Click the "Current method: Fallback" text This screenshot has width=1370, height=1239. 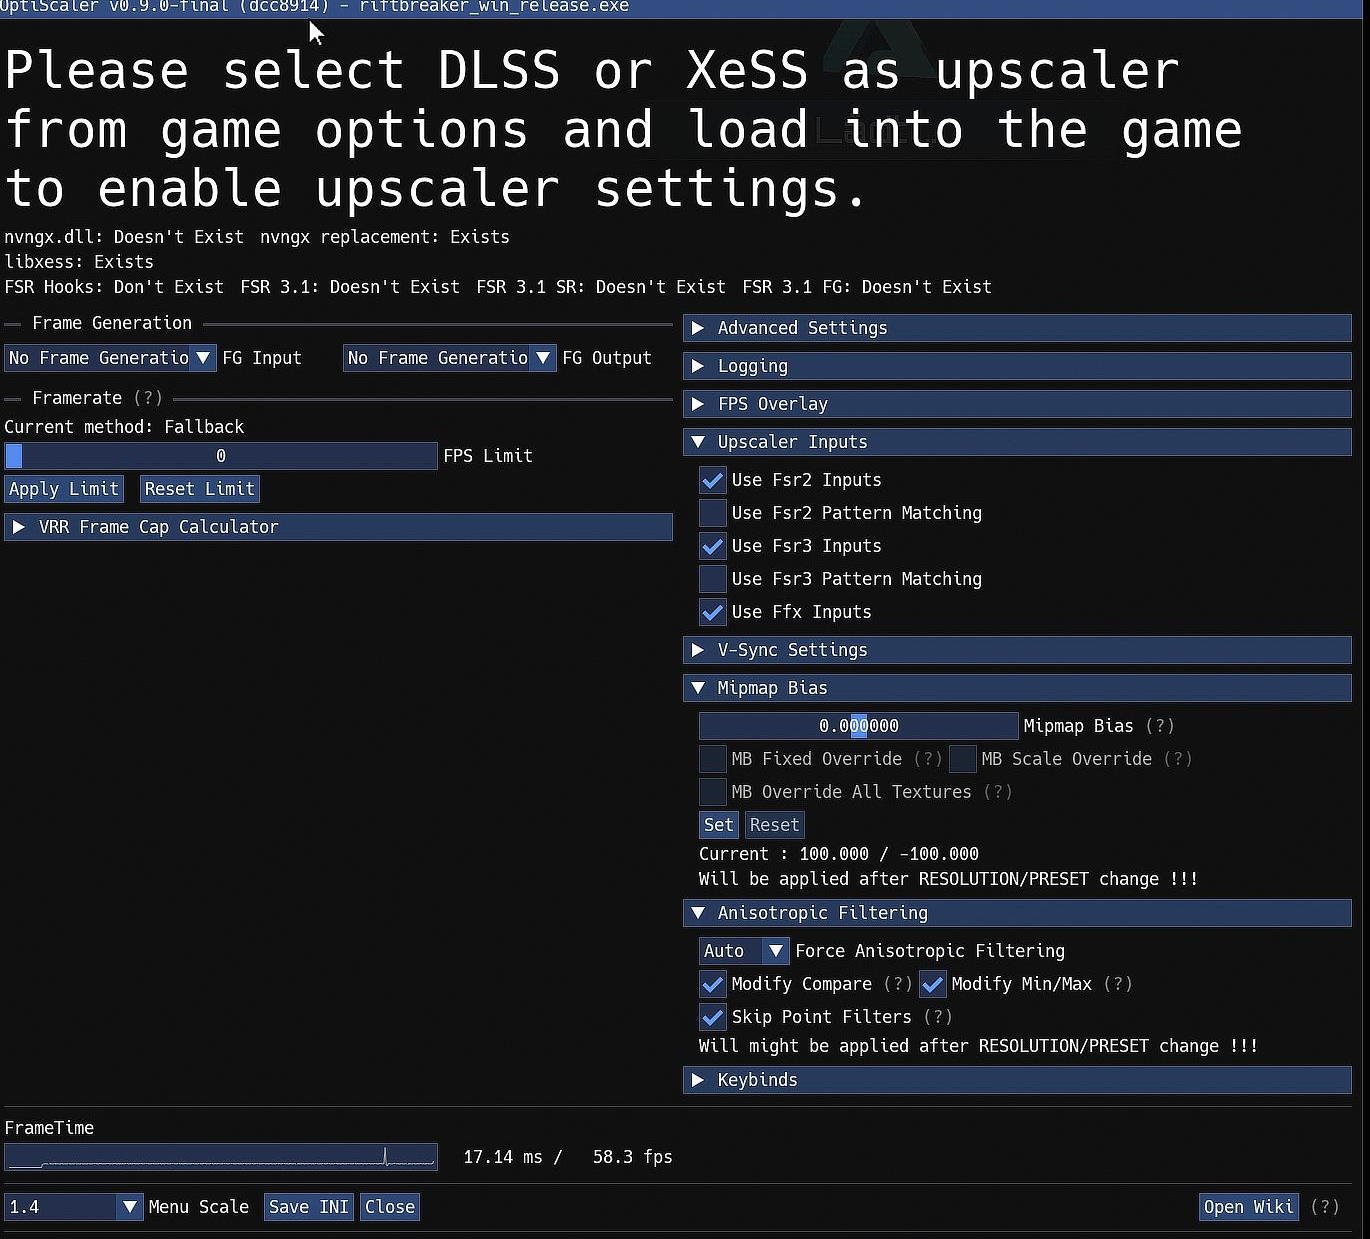(x=124, y=427)
